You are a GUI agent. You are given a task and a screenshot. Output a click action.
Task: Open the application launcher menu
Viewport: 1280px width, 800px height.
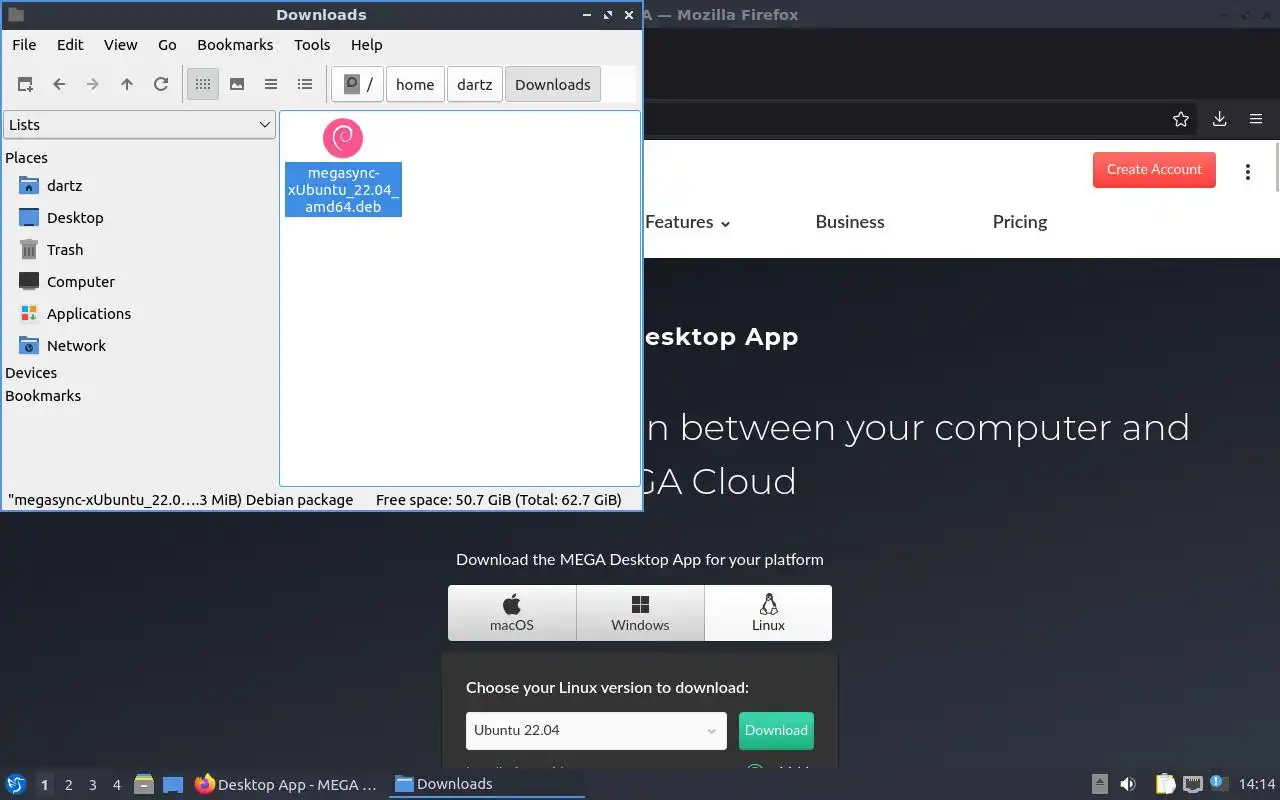(x=16, y=785)
